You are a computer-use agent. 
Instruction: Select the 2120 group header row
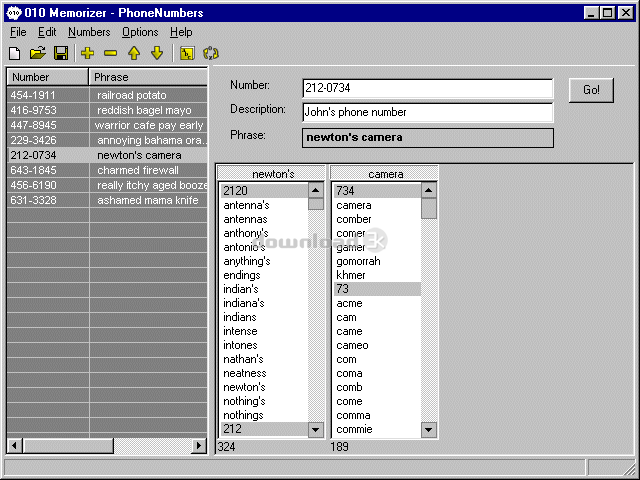tap(264, 191)
